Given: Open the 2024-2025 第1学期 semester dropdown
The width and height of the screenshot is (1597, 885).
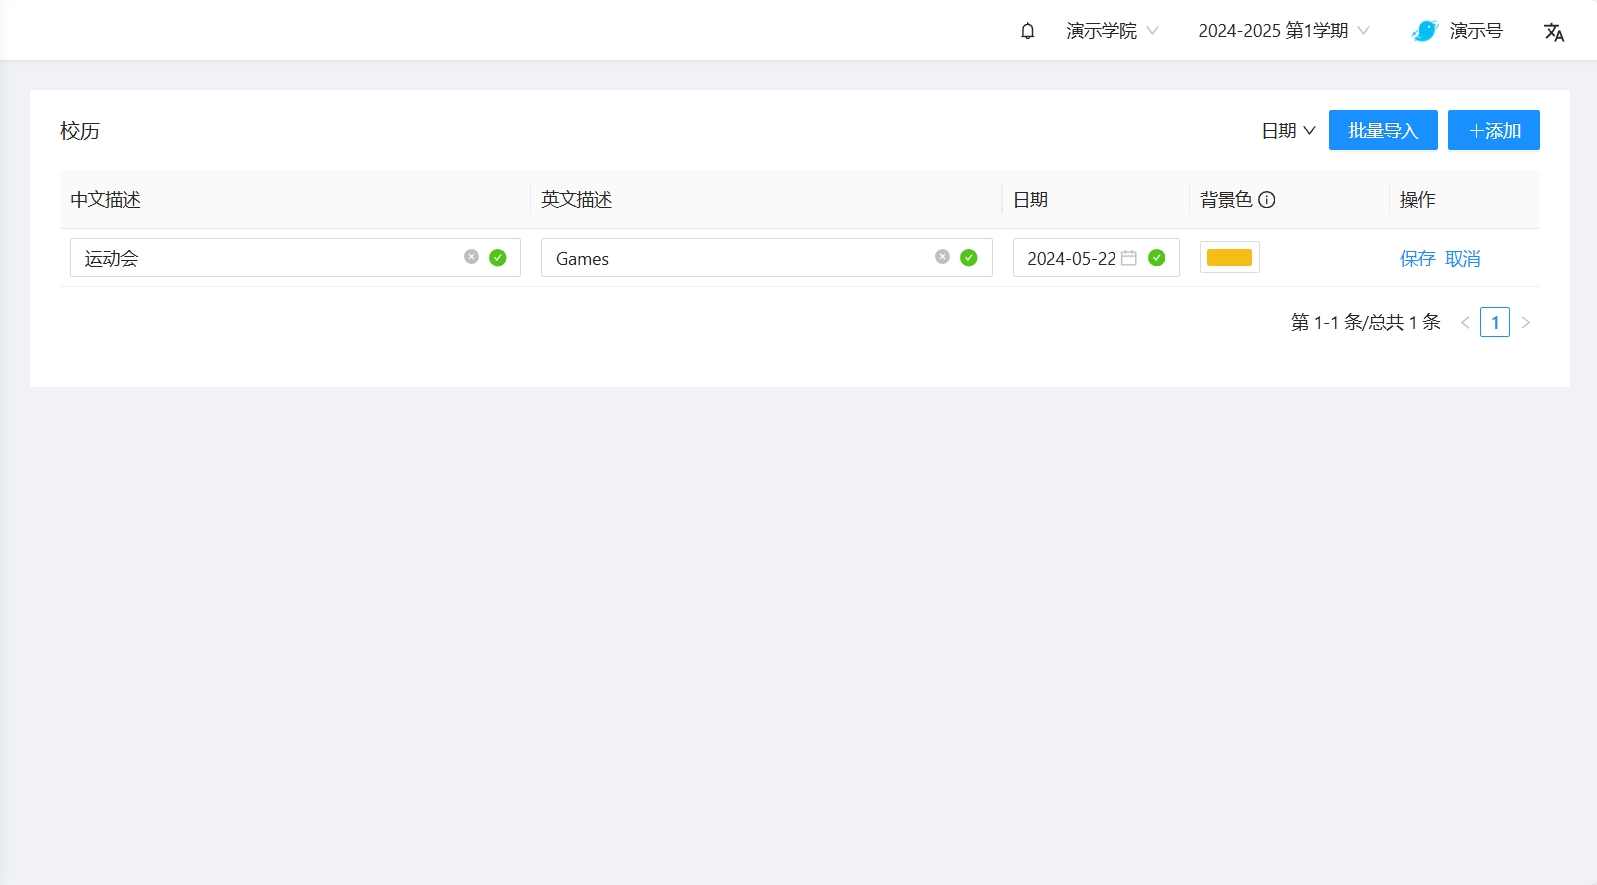Looking at the screenshot, I should [x=1283, y=31].
